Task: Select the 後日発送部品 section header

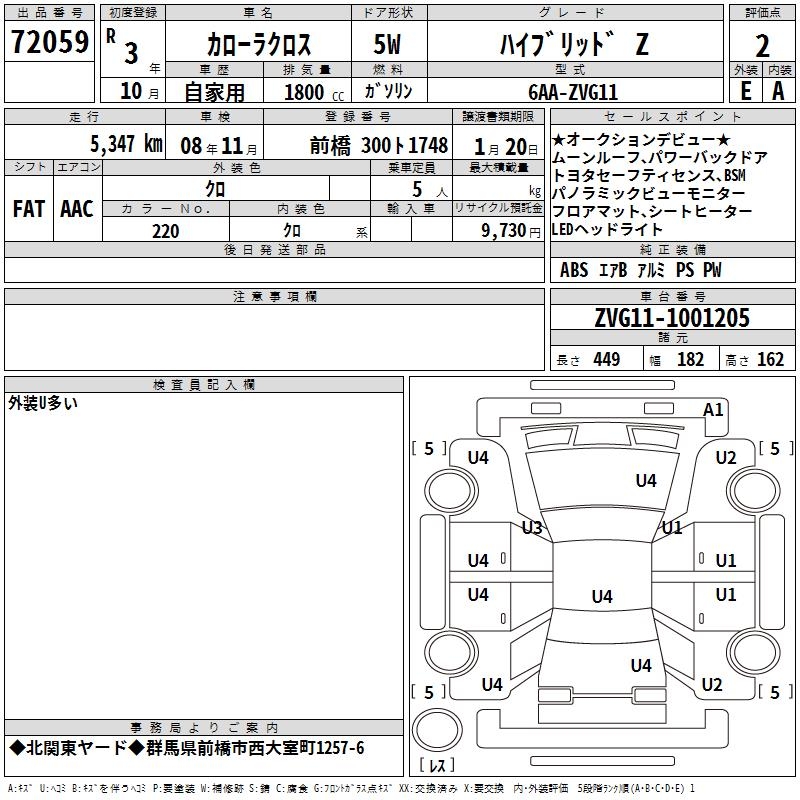Action: (x=274, y=249)
